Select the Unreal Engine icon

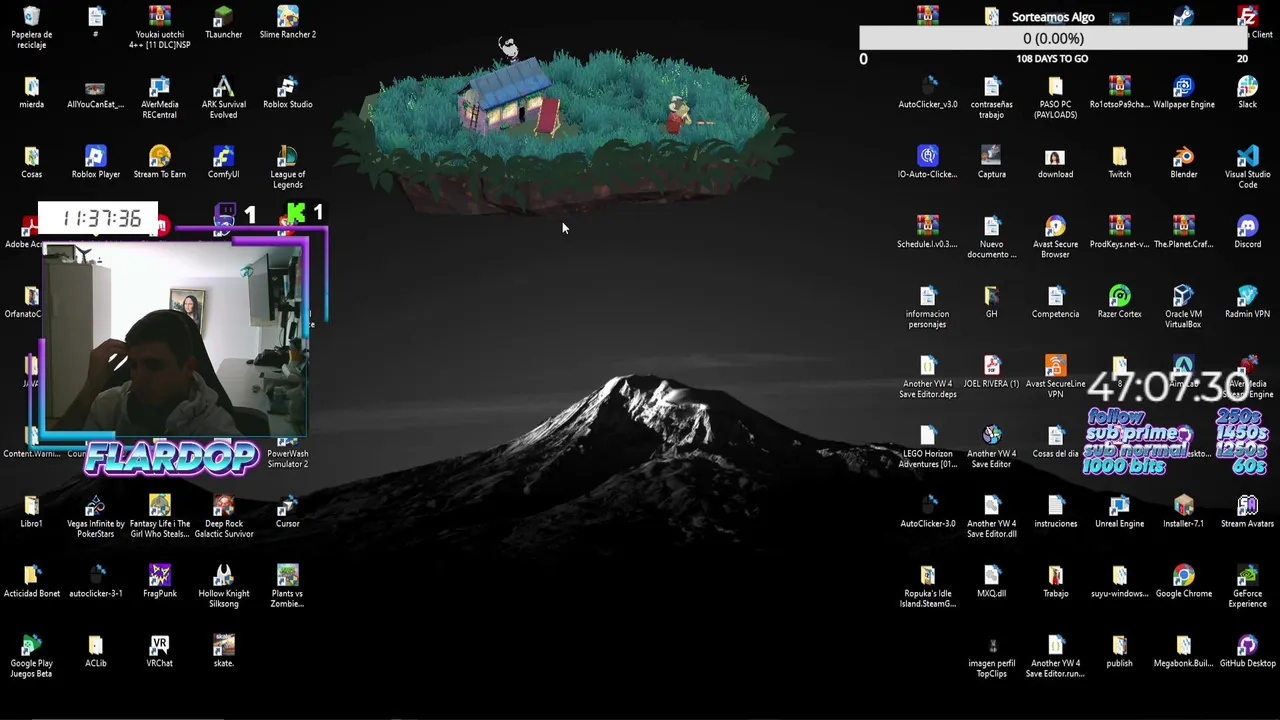tap(1119, 507)
